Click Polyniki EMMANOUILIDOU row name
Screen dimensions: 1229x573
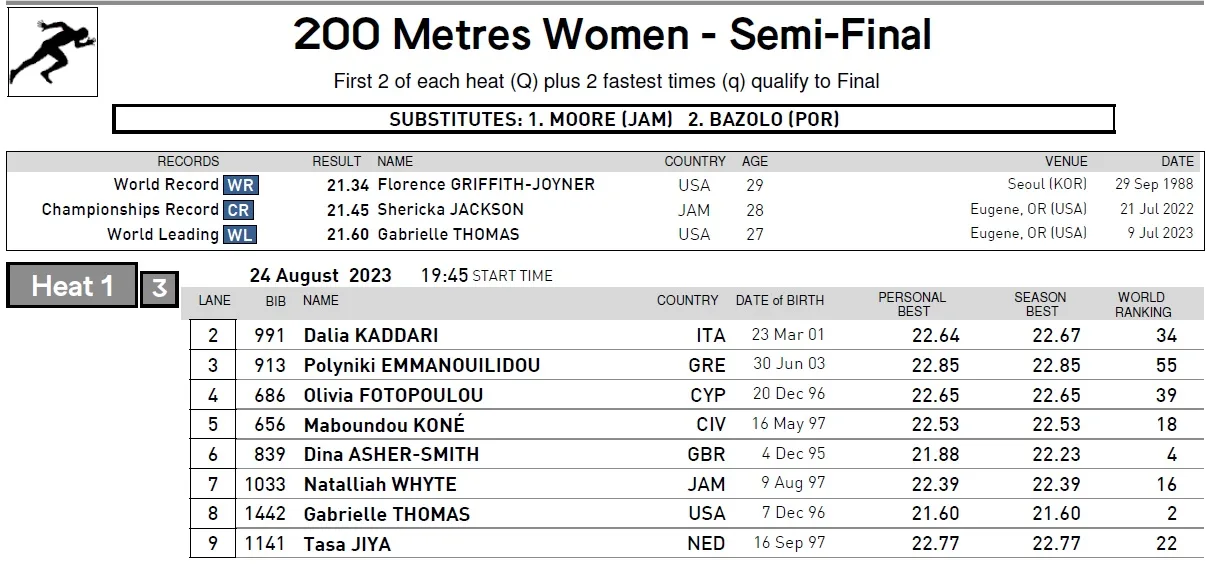[421, 366]
